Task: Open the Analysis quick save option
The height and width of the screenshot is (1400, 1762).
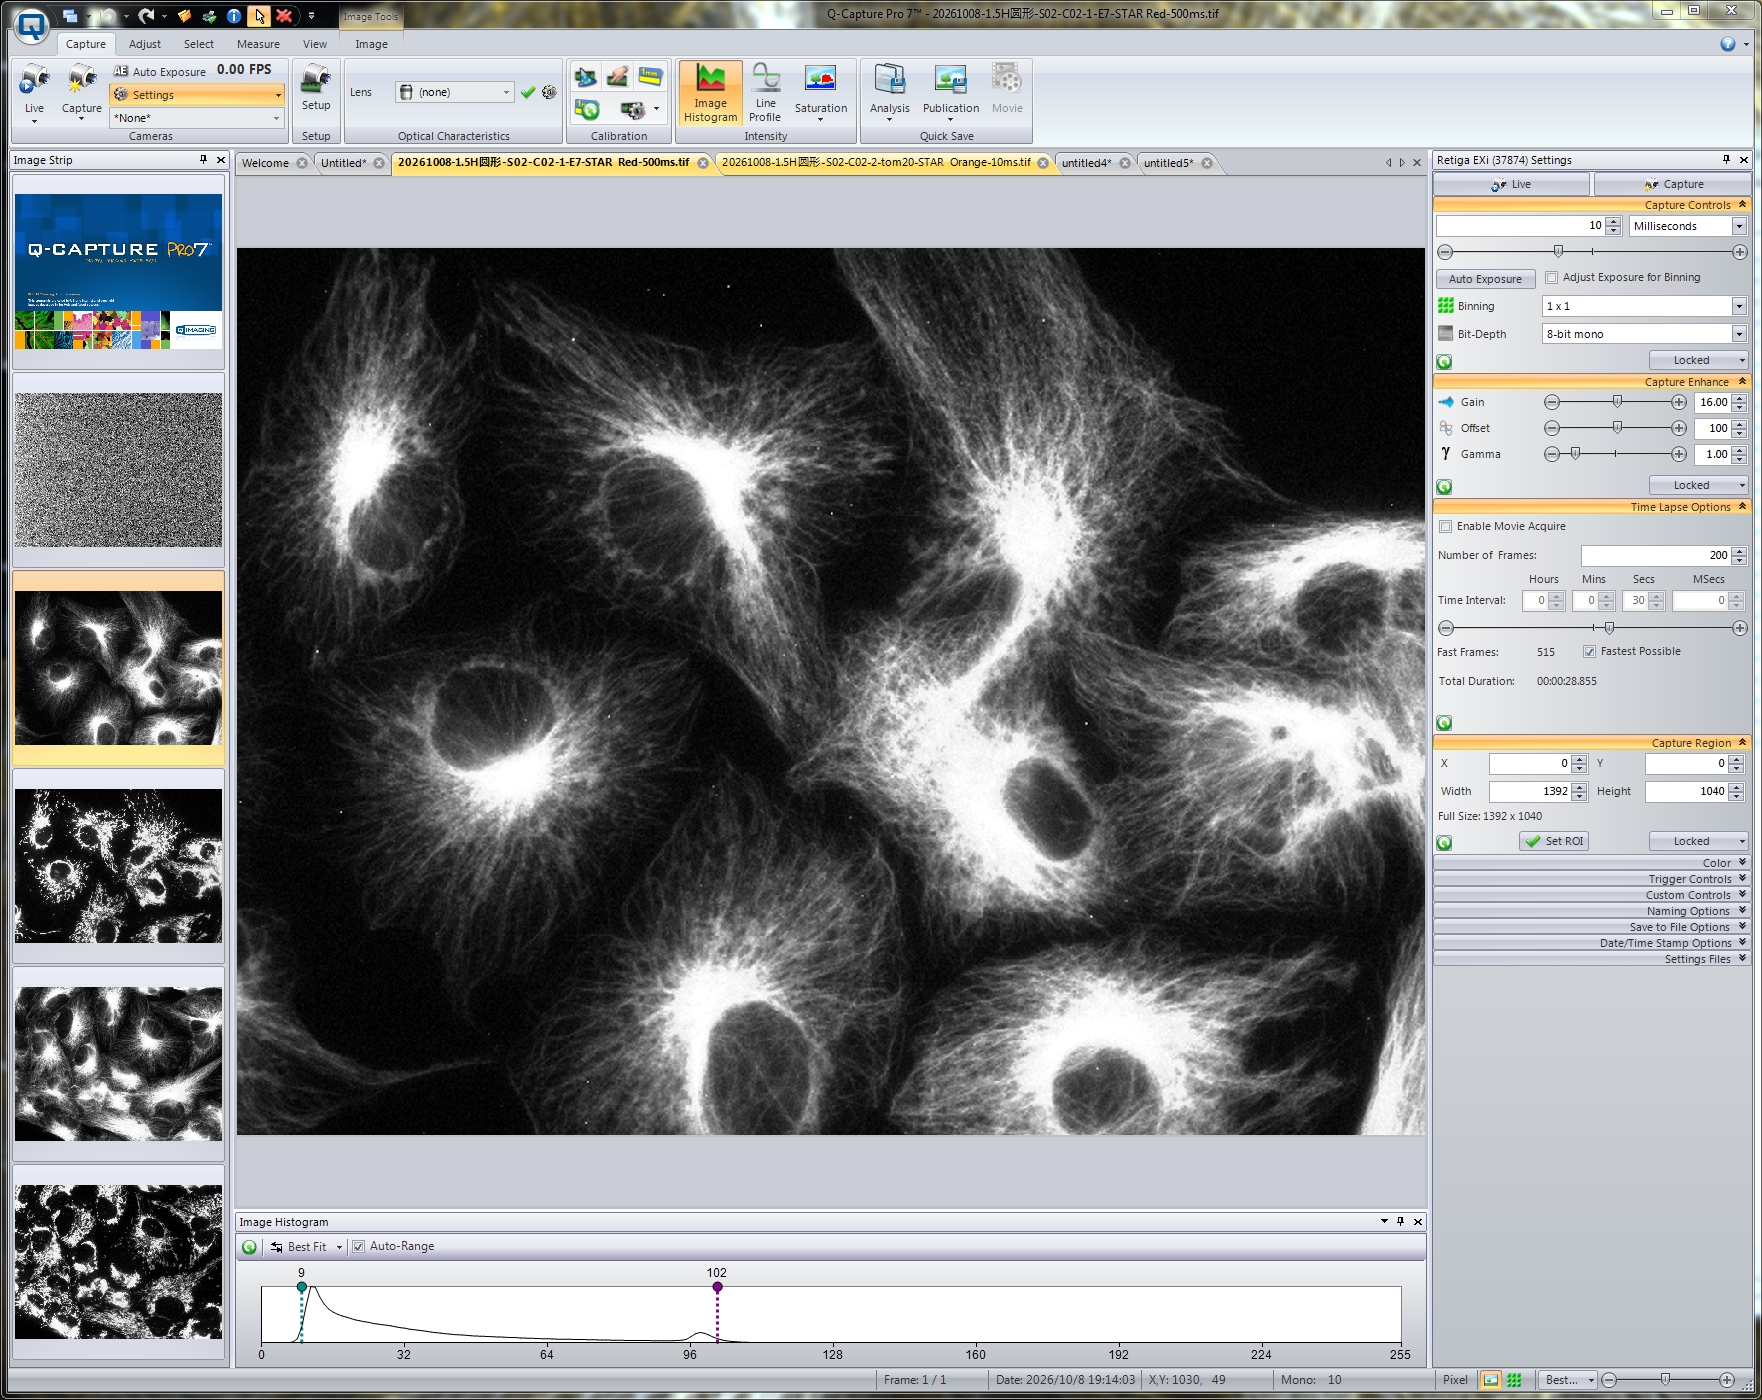Action: click(x=889, y=94)
